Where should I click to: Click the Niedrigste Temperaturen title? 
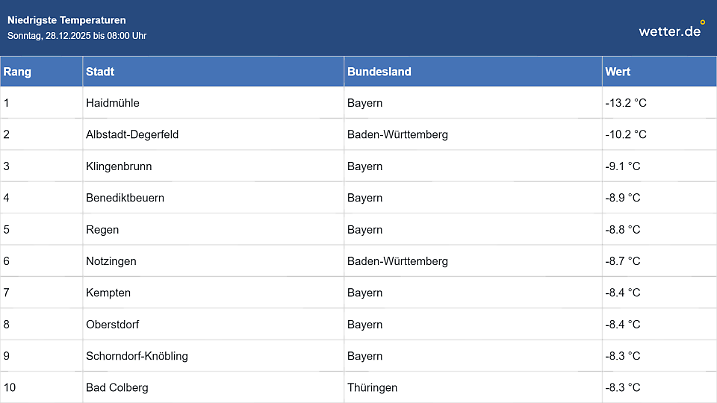[67, 20]
